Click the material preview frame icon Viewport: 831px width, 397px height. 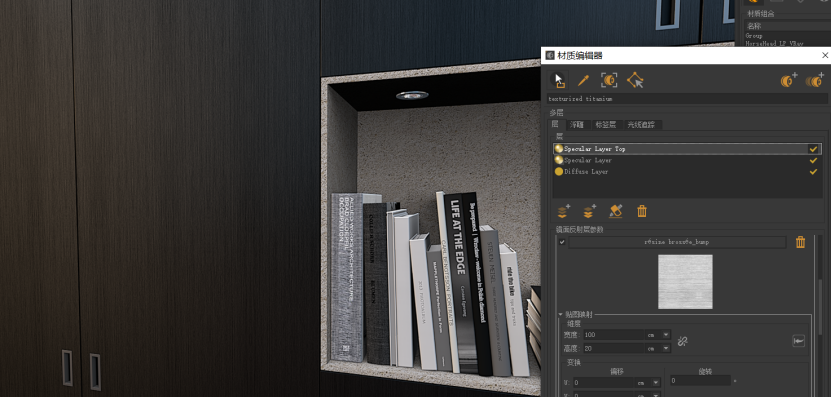pyautogui.click(x=609, y=80)
